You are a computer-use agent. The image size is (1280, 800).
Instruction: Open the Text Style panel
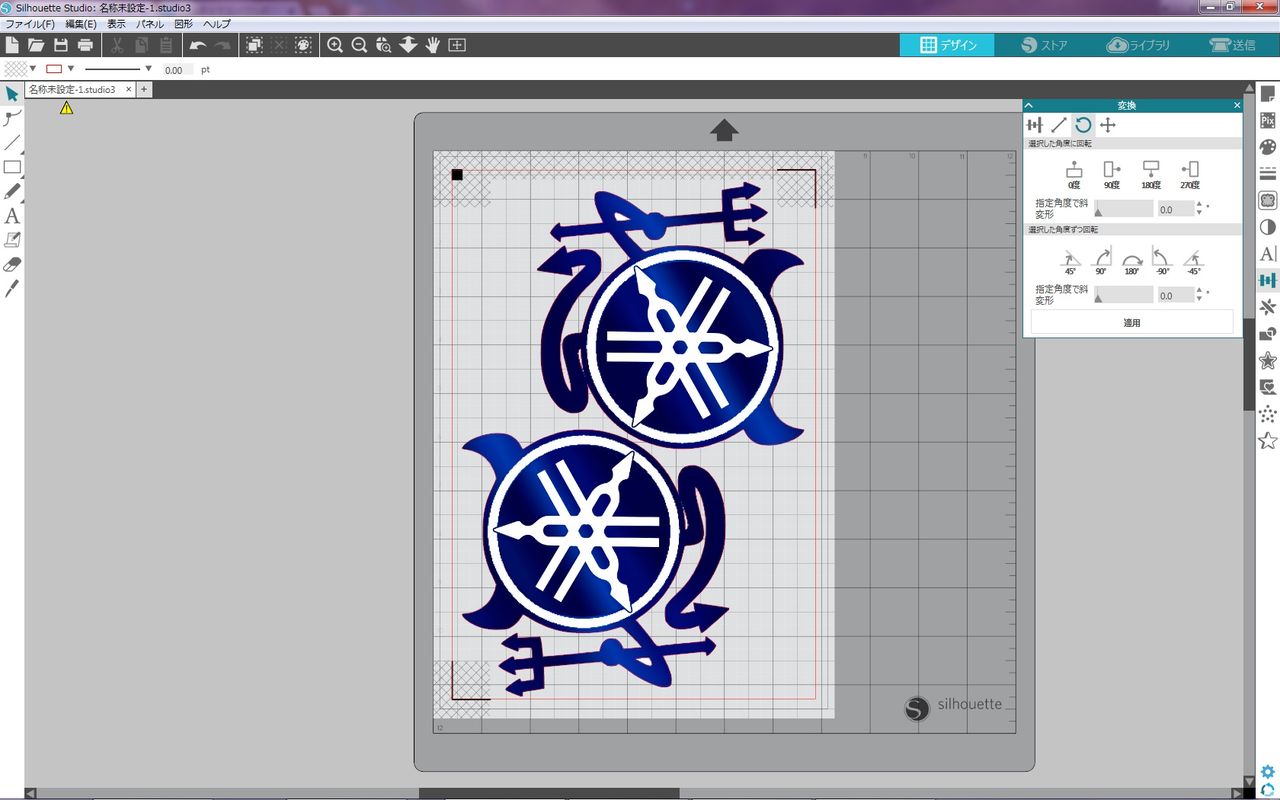[x=1267, y=254]
